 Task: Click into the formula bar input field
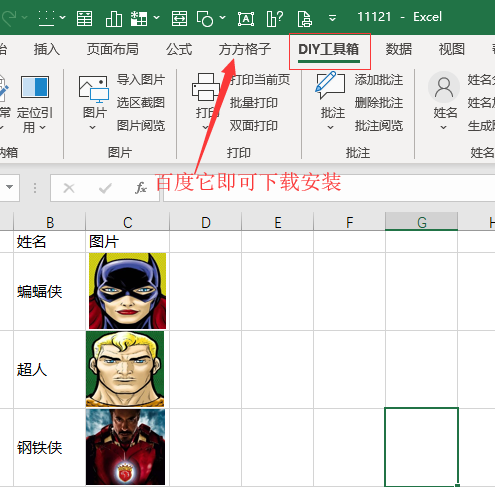(329, 188)
